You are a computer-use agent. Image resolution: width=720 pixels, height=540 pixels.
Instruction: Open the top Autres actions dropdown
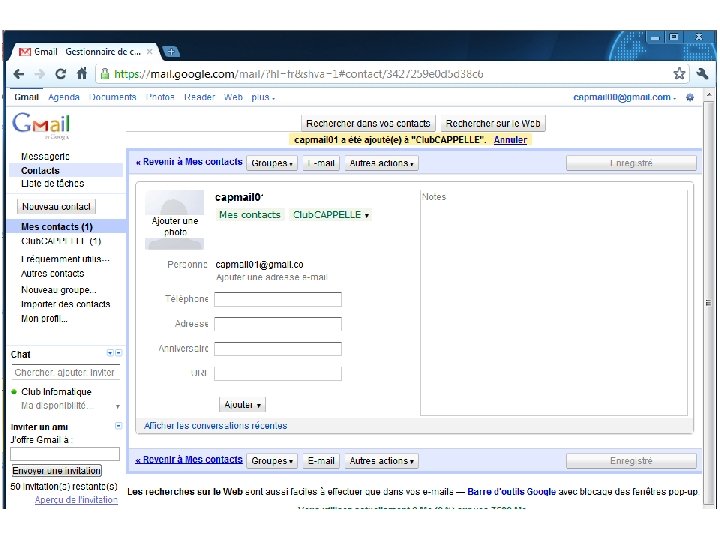coord(381,163)
